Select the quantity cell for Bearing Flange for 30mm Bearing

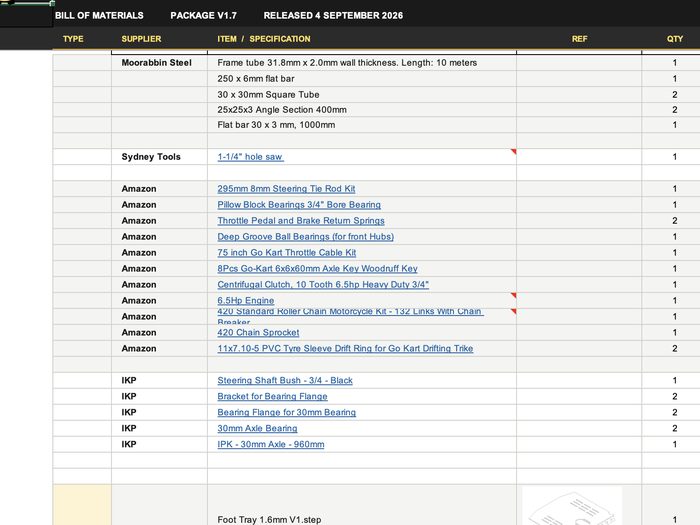671,412
